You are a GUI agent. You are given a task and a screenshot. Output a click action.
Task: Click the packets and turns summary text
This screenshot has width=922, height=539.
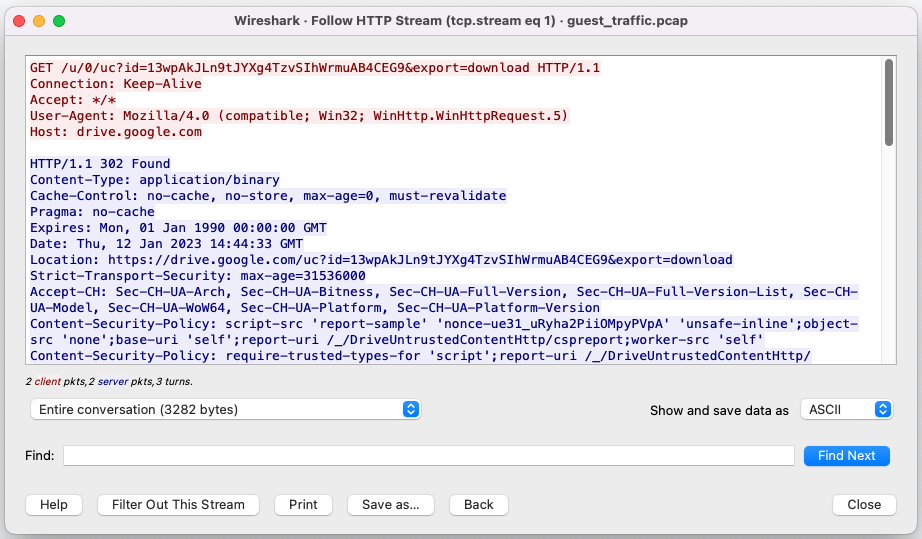point(109,381)
